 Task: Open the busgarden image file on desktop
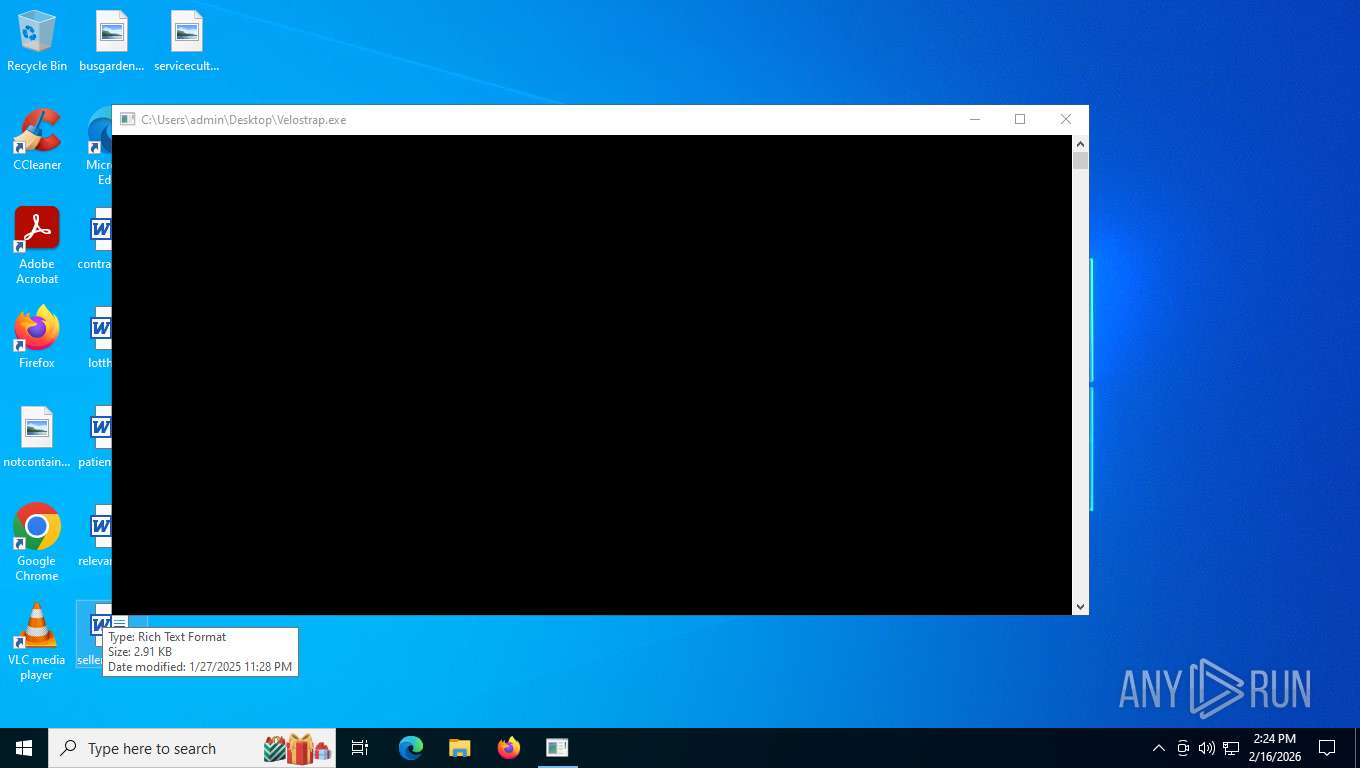click(112, 41)
